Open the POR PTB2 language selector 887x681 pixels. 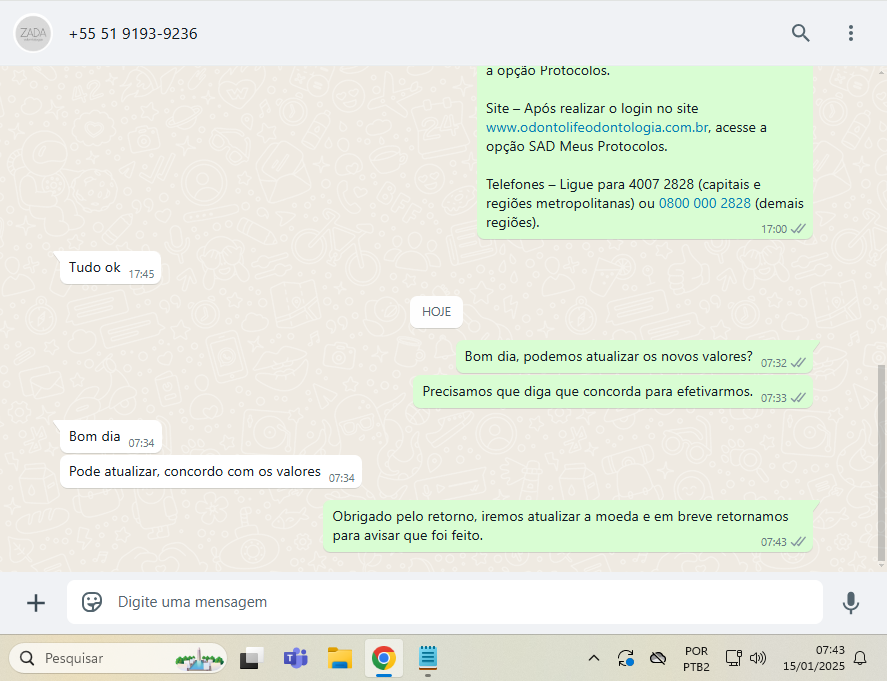coord(696,658)
